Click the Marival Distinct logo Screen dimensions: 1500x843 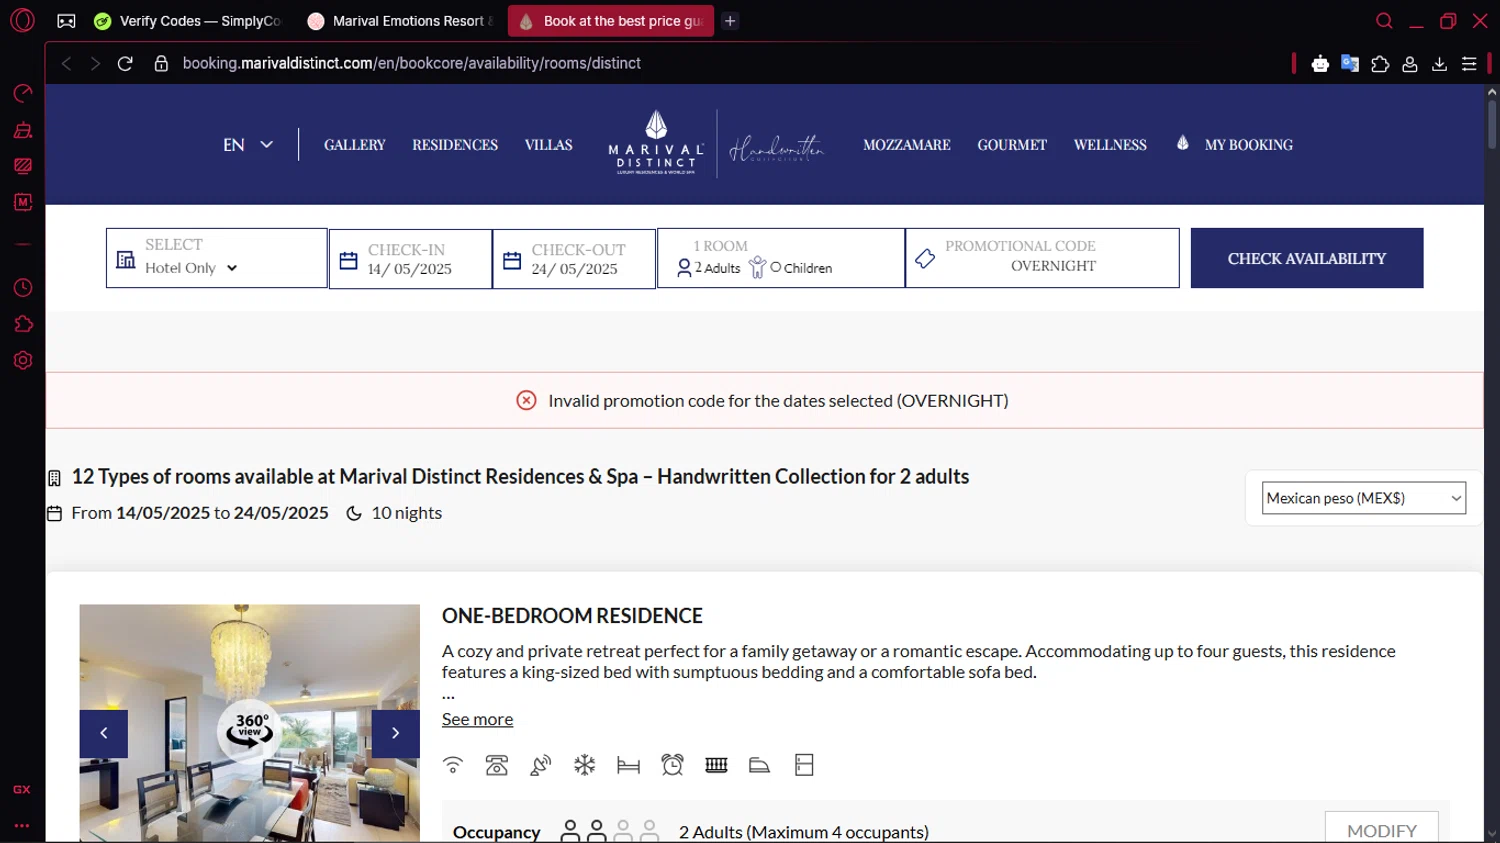(656, 143)
